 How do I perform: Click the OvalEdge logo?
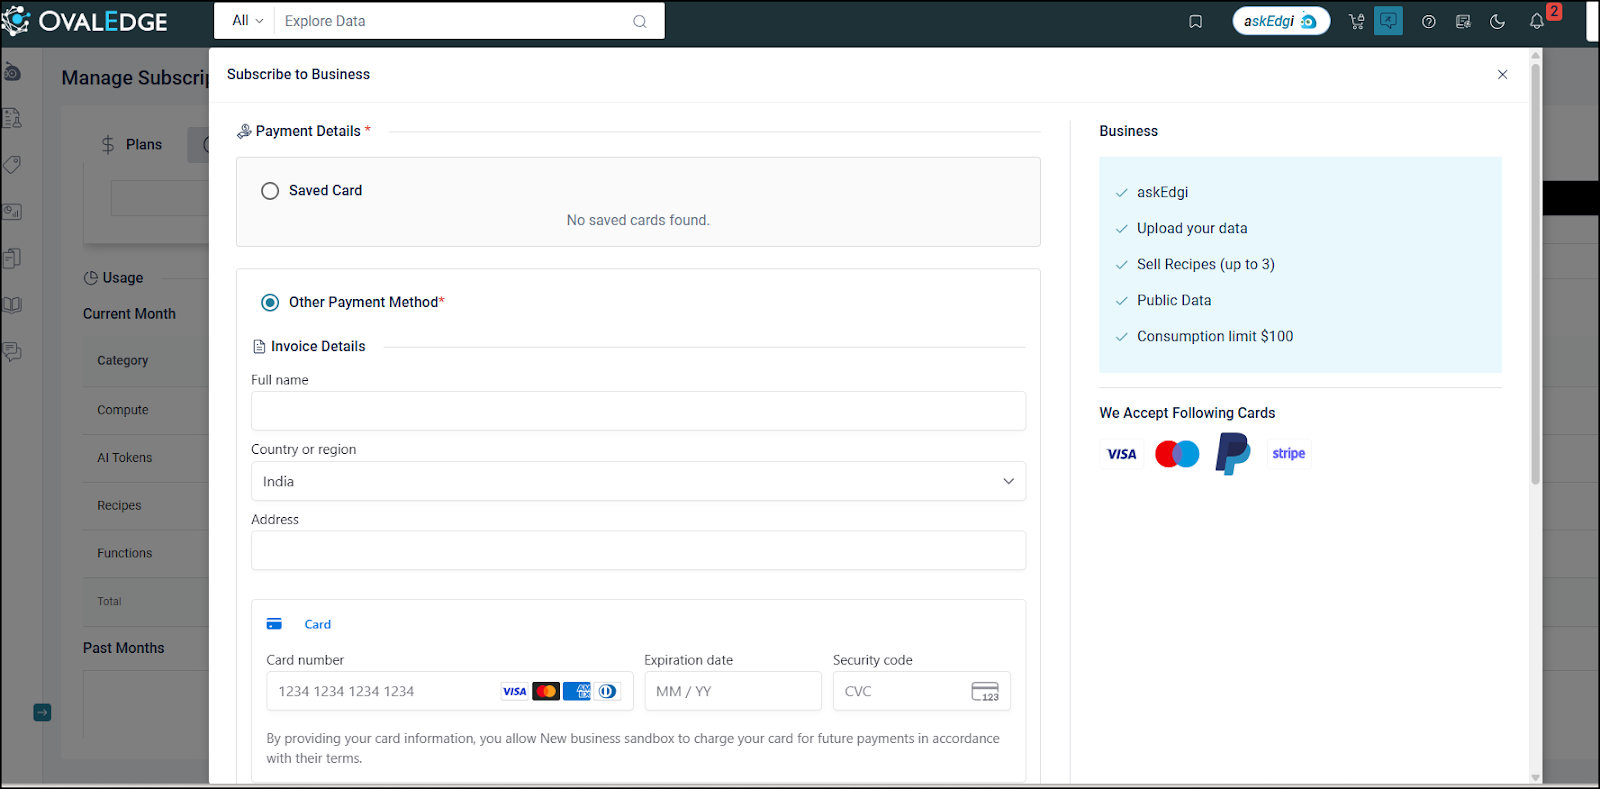(85, 21)
